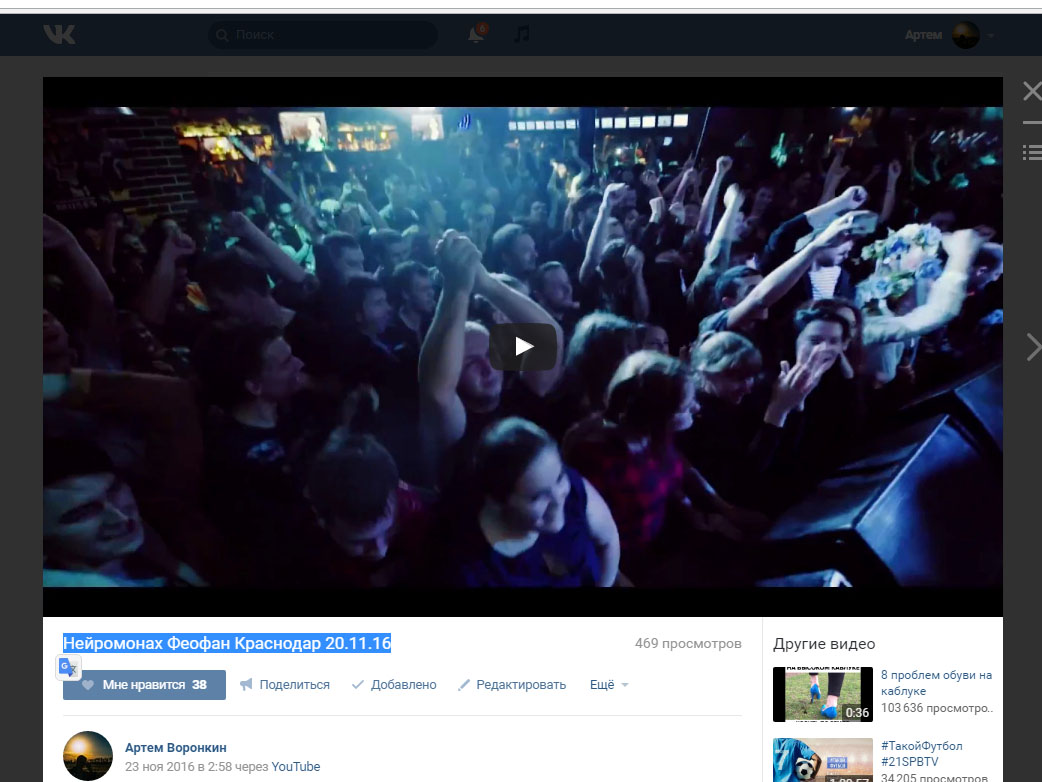This screenshot has width=1042, height=782.
Task: Expand the Ещё dropdown menu
Action: [609, 685]
